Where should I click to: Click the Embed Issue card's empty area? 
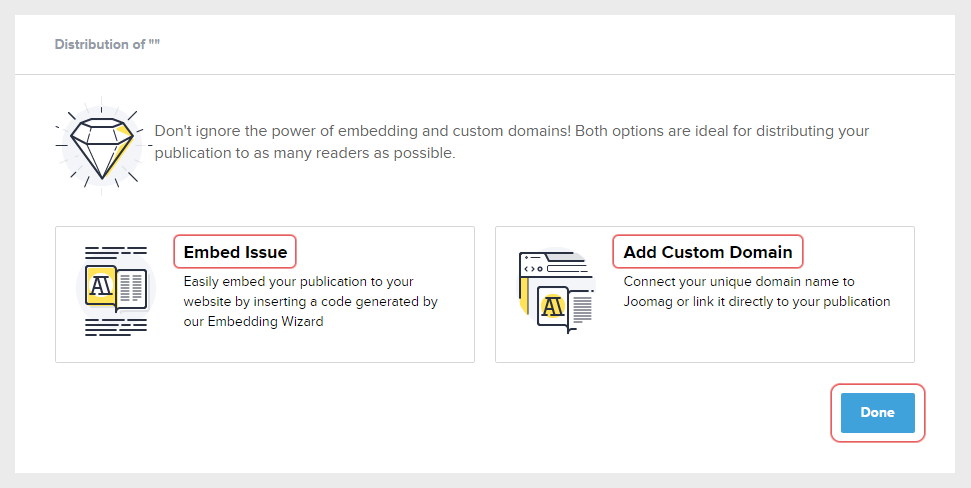(x=400, y=345)
